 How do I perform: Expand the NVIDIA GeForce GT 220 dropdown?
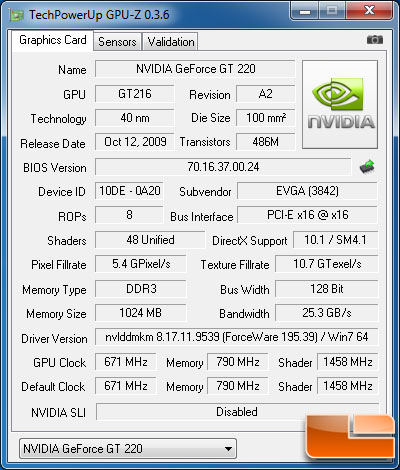pos(128,449)
